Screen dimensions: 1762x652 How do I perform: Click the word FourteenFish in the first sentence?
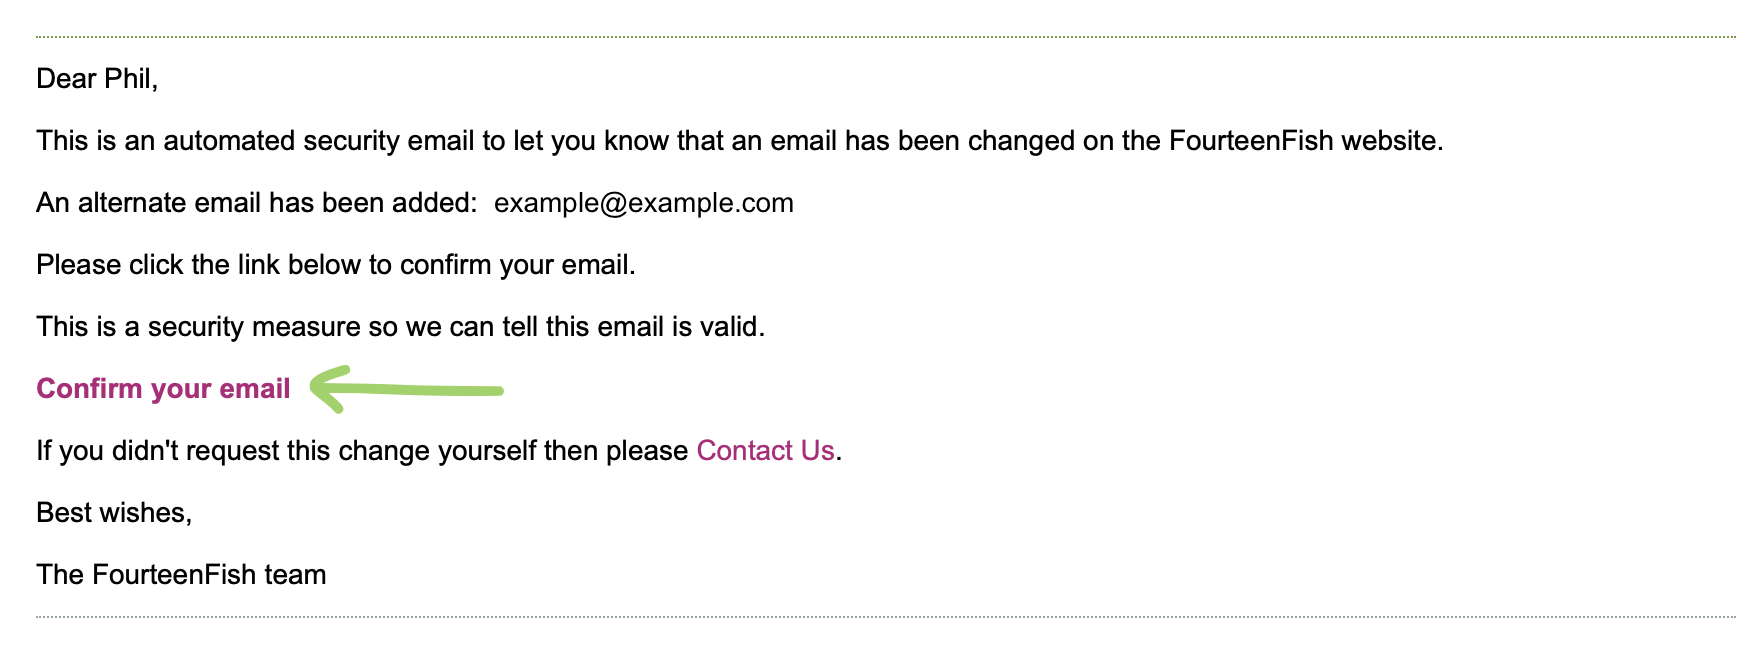[x=1251, y=141]
